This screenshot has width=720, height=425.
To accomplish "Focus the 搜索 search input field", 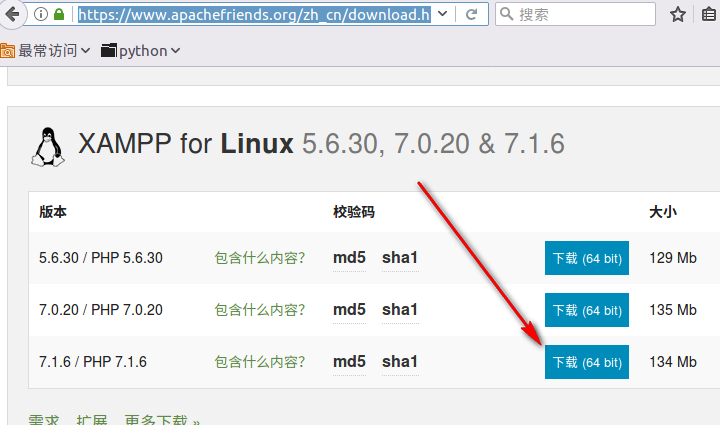I will pyautogui.click(x=575, y=14).
